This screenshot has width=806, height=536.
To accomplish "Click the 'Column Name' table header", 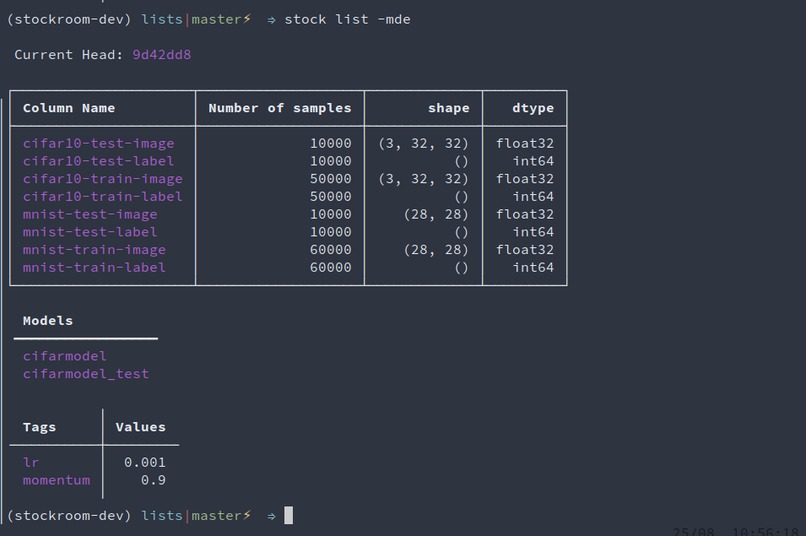I will point(69,108).
